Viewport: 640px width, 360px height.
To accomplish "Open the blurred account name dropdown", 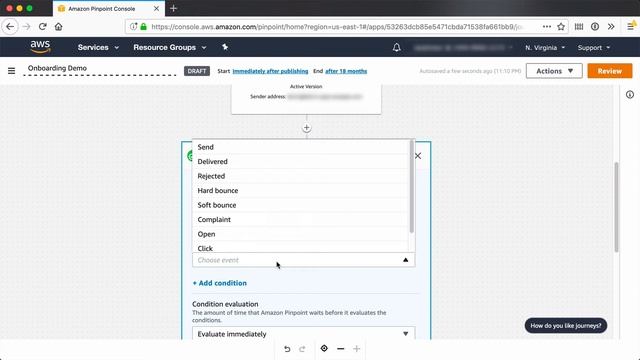I will (463, 48).
